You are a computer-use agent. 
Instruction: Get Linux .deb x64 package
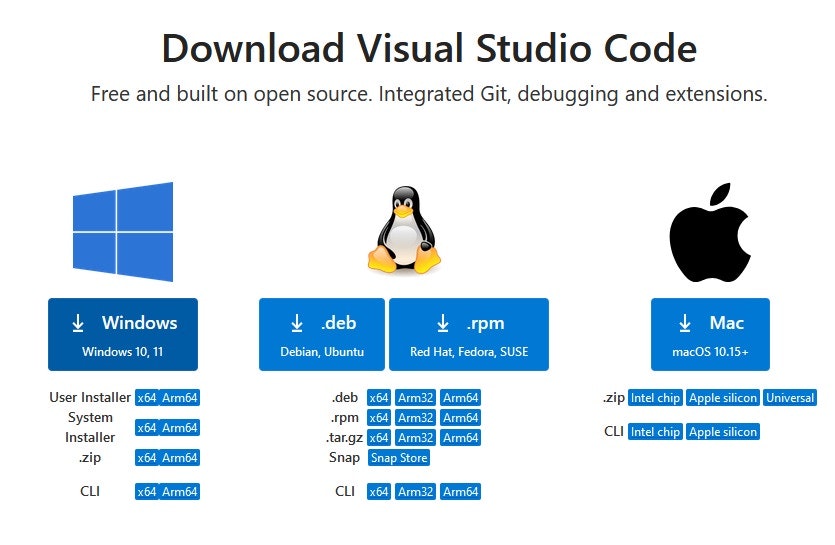point(379,398)
